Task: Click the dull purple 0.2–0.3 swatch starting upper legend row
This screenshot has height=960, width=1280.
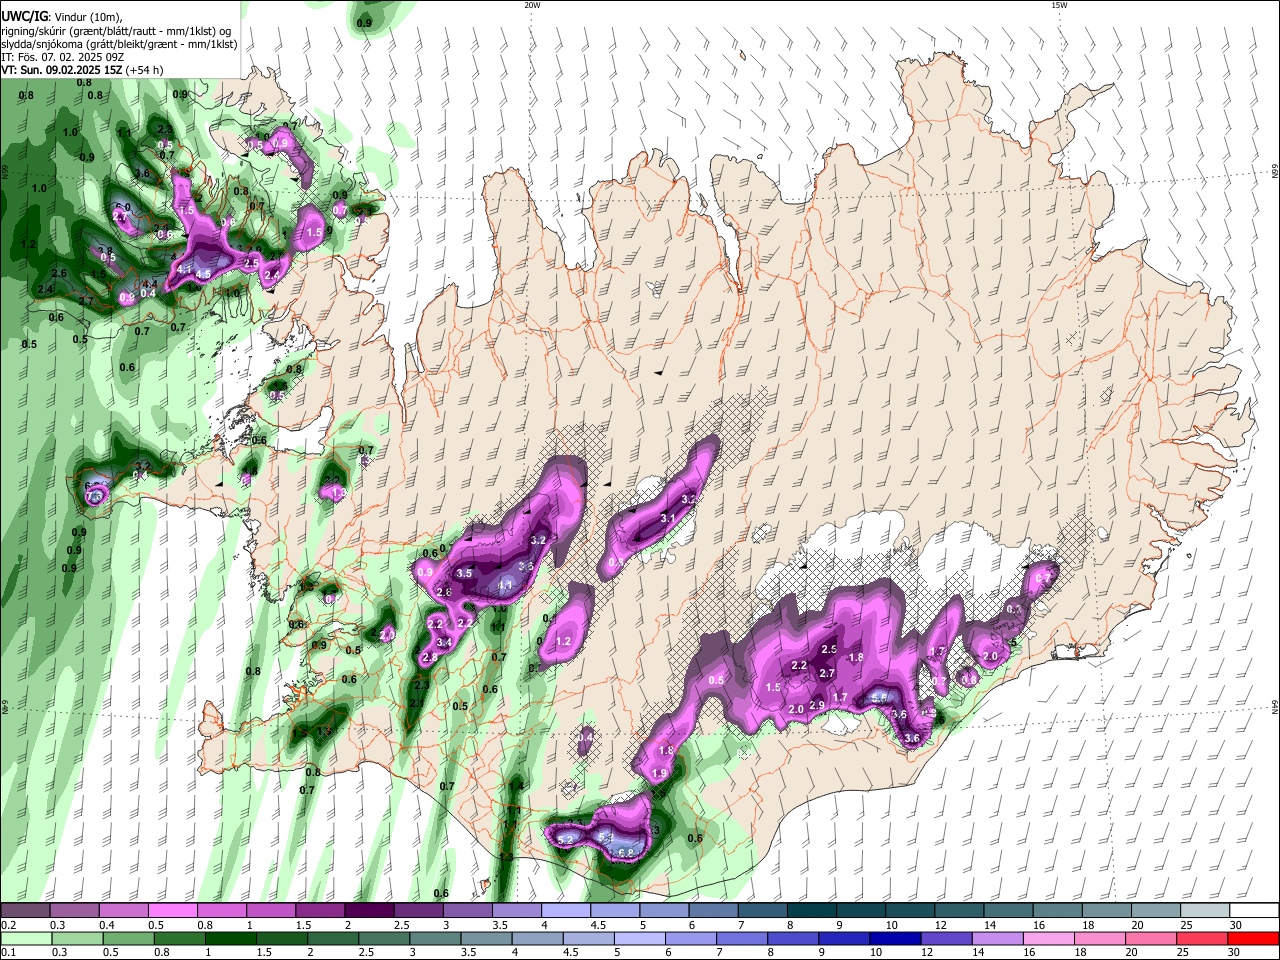Action: [24, 911]
